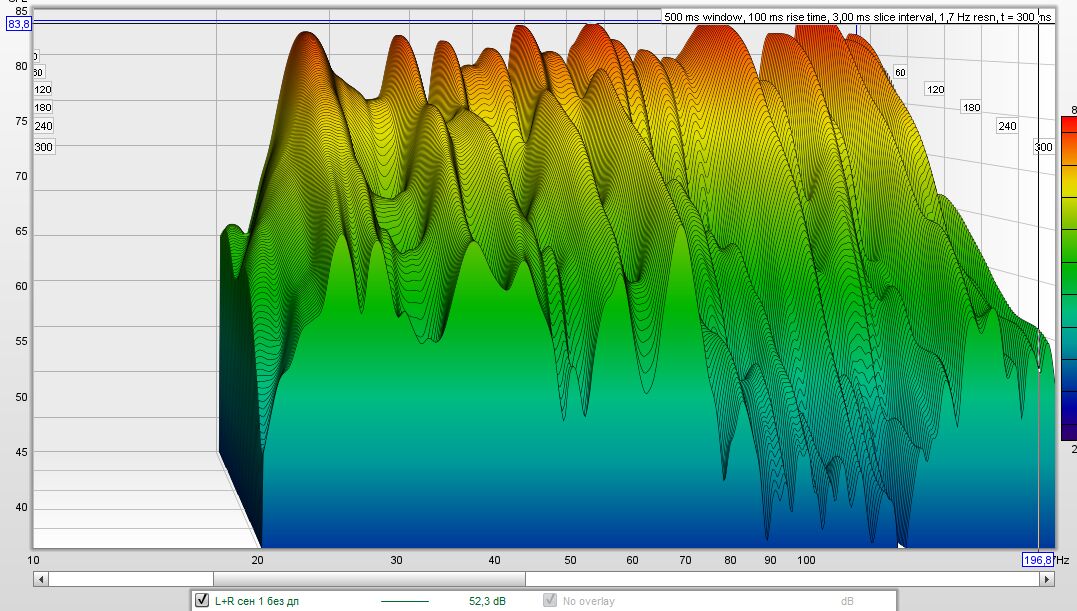Image resolution: width=1077 pixels, height=611 pixels.
Task: Click scrollbar track left of the thumb
Action: (130, 579)
